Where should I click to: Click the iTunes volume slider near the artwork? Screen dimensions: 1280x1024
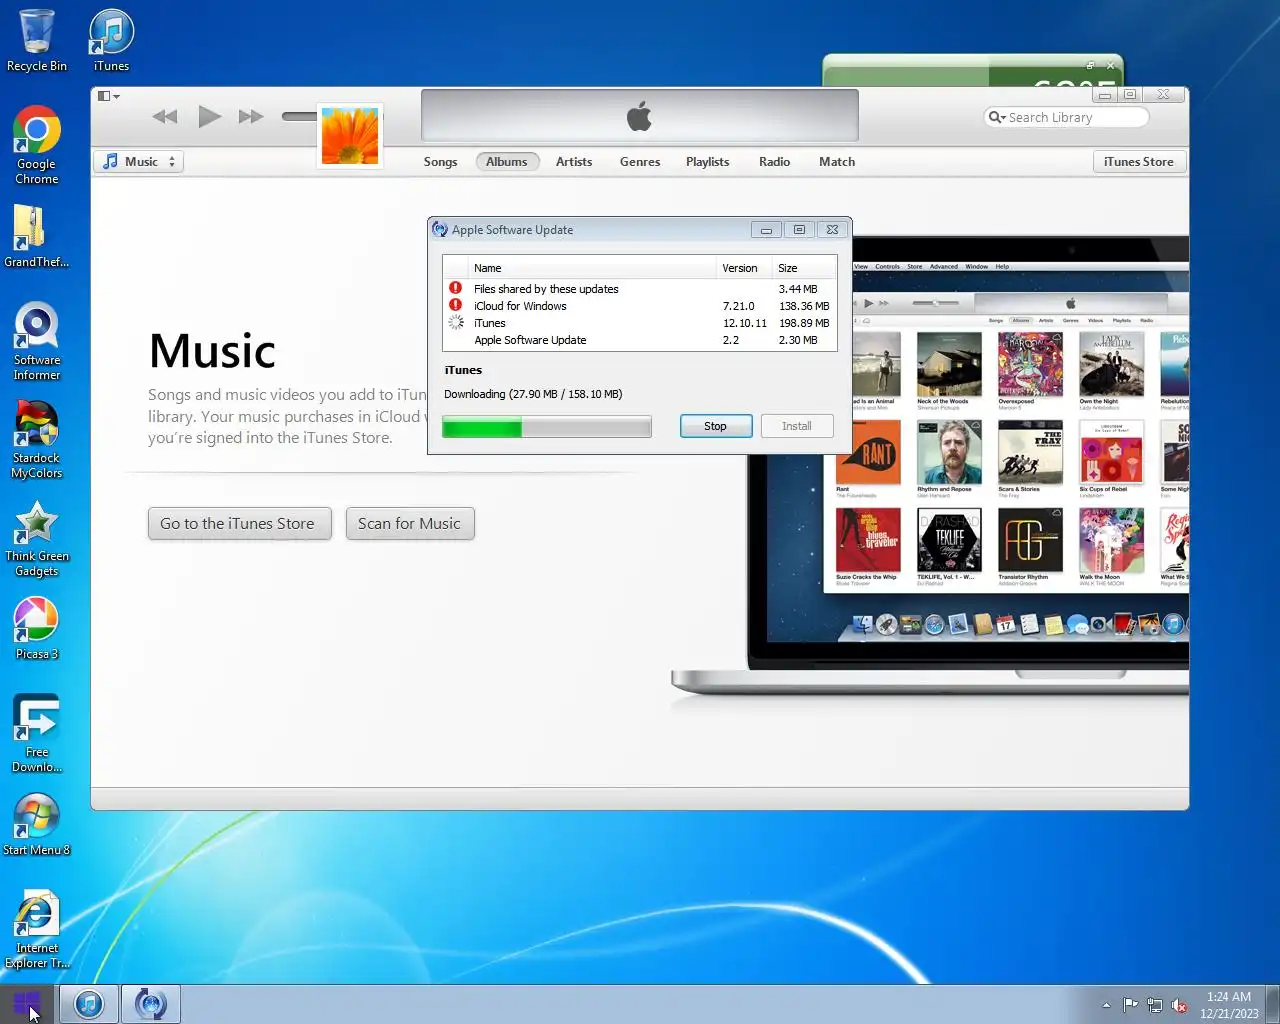point(298,116)
